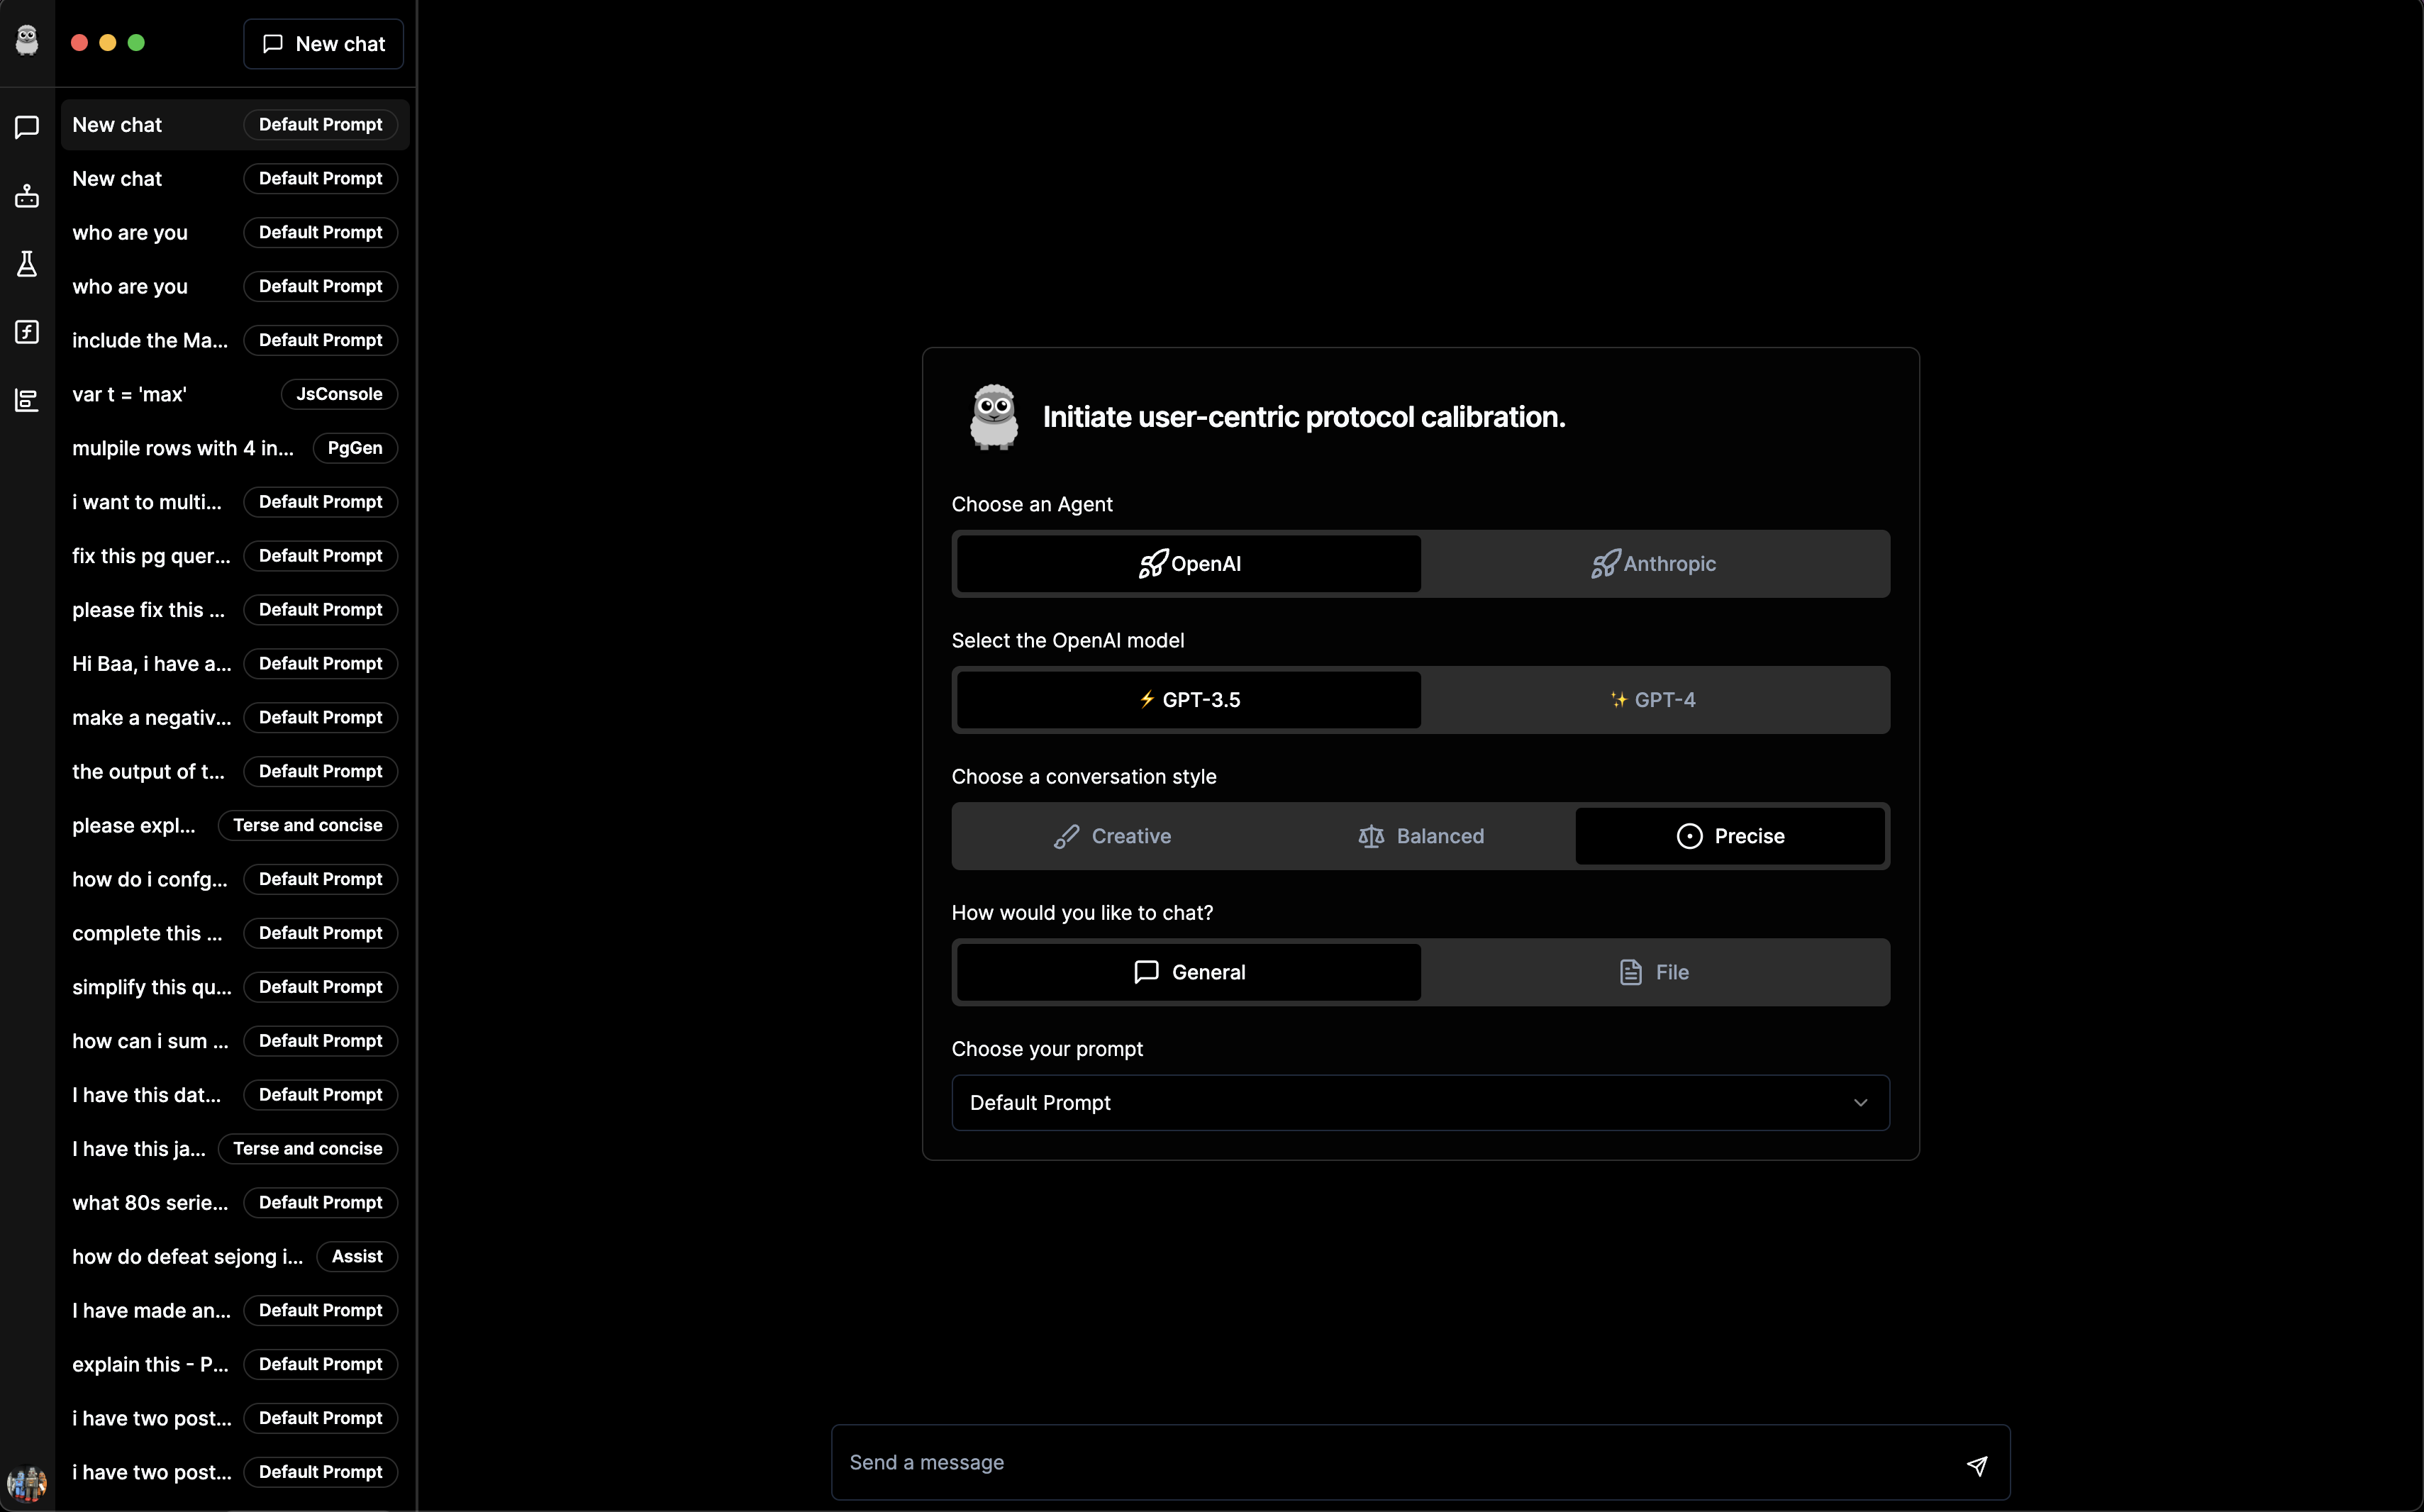Select the OpenAI agent
2424x1512 pixels.
1188,564
